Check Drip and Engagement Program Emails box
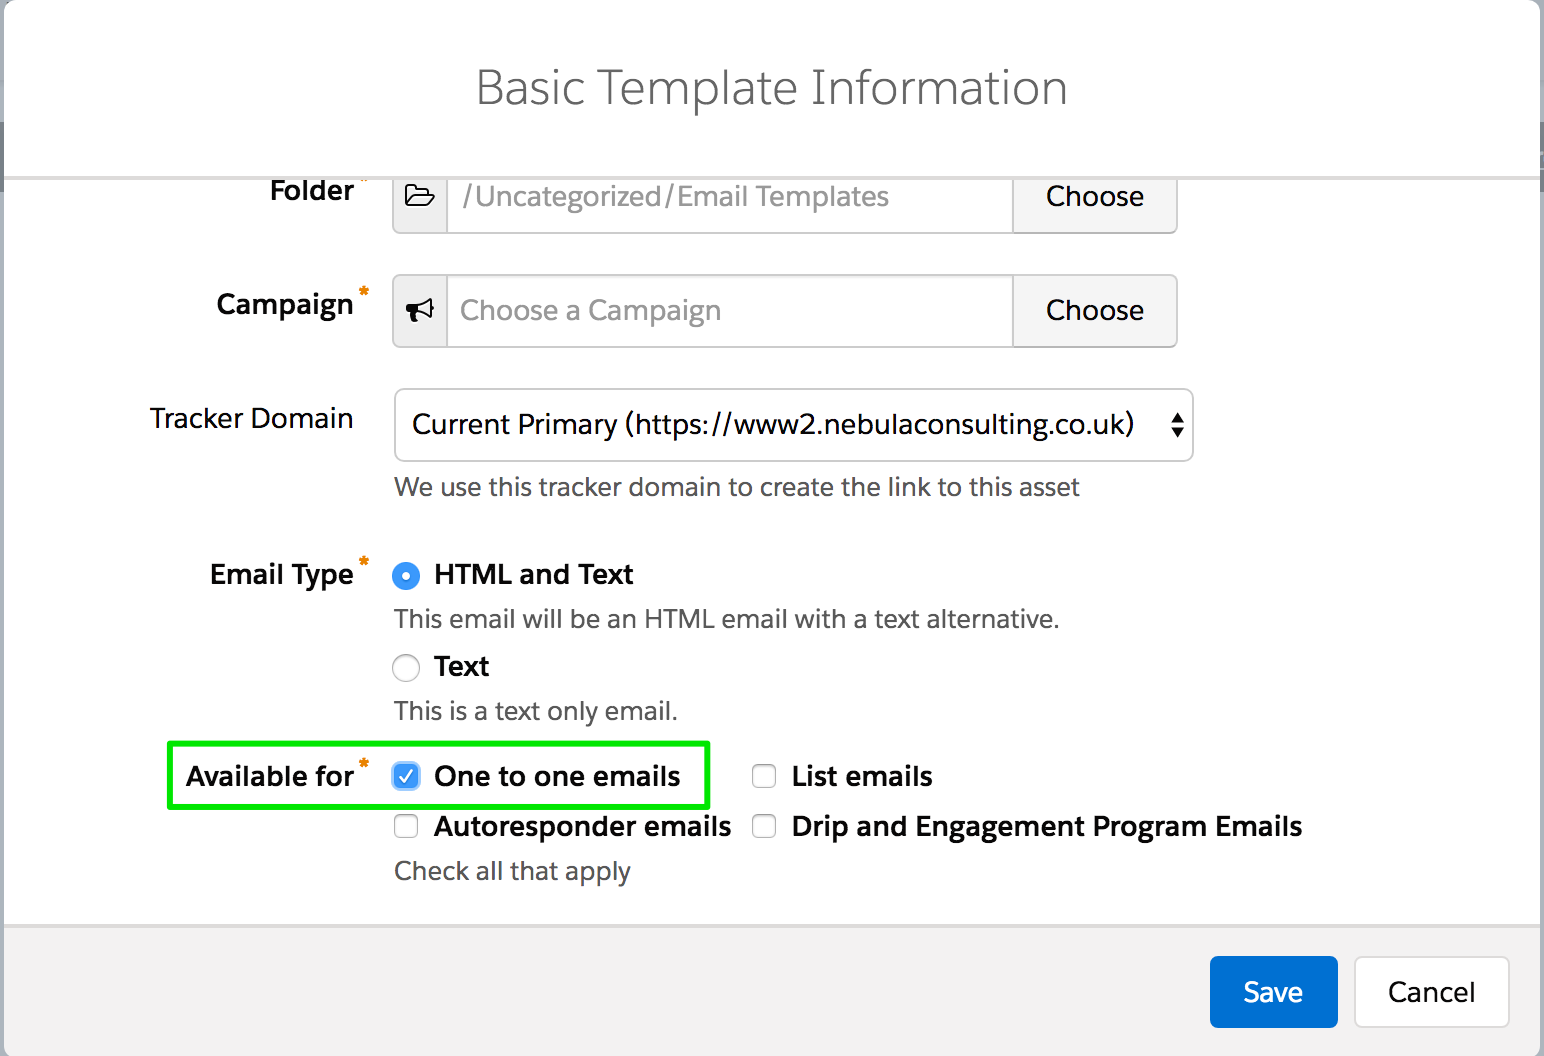Screen dimensions: 1544x1056 (x=764, y=827)
